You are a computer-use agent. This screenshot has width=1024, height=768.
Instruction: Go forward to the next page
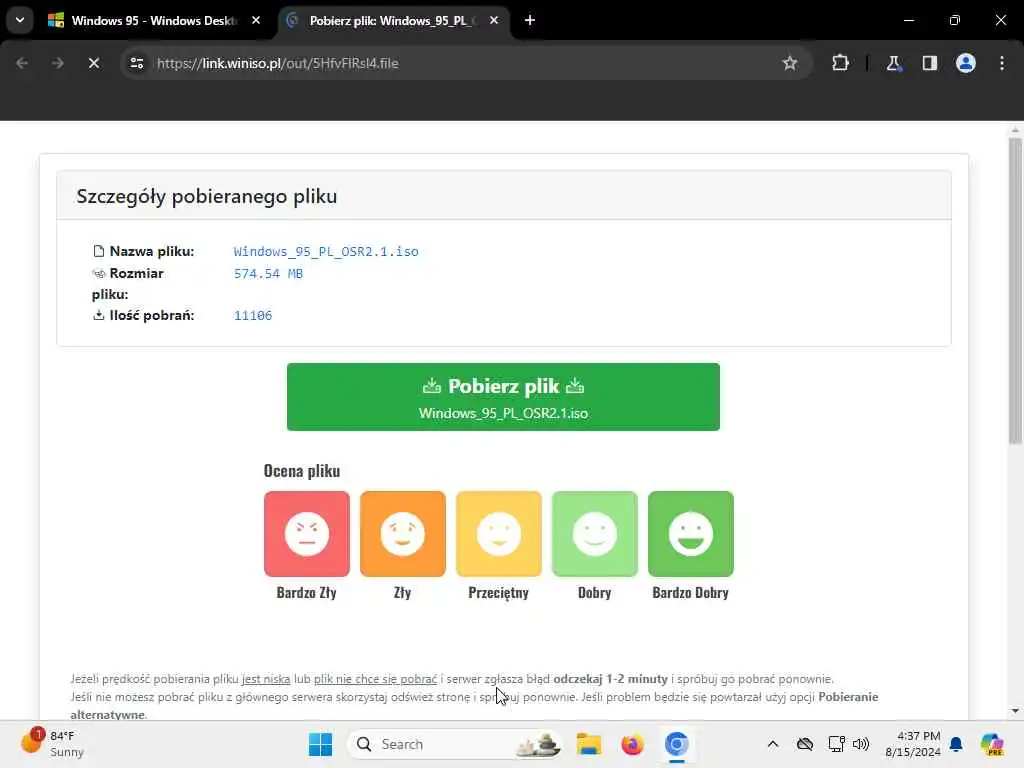57,63
